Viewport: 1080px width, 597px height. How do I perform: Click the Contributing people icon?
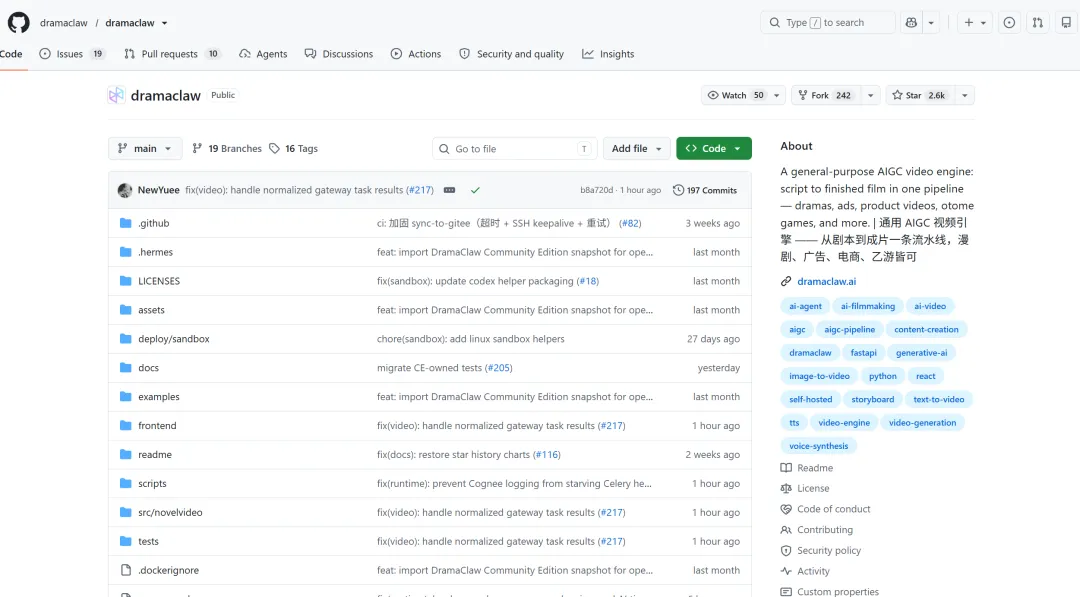click(x=786, y=530)
